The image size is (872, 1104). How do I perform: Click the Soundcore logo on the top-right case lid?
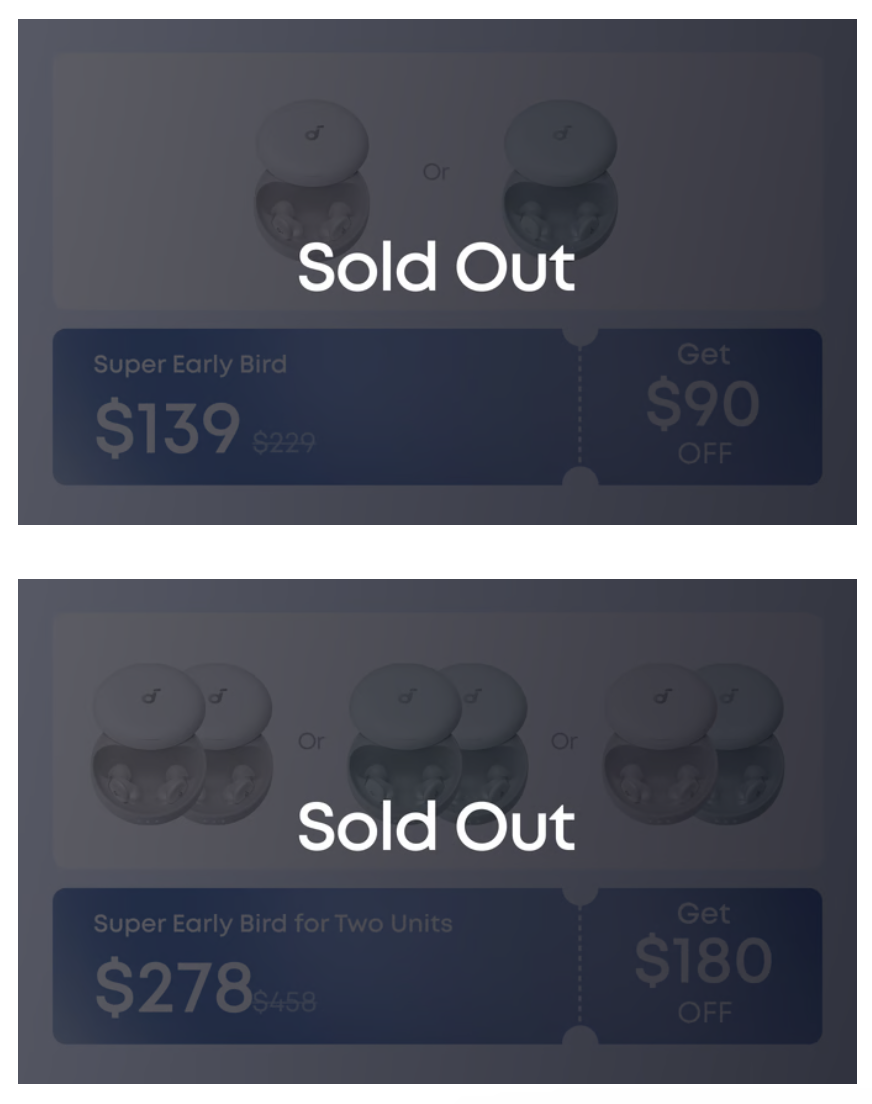[562, 133]
